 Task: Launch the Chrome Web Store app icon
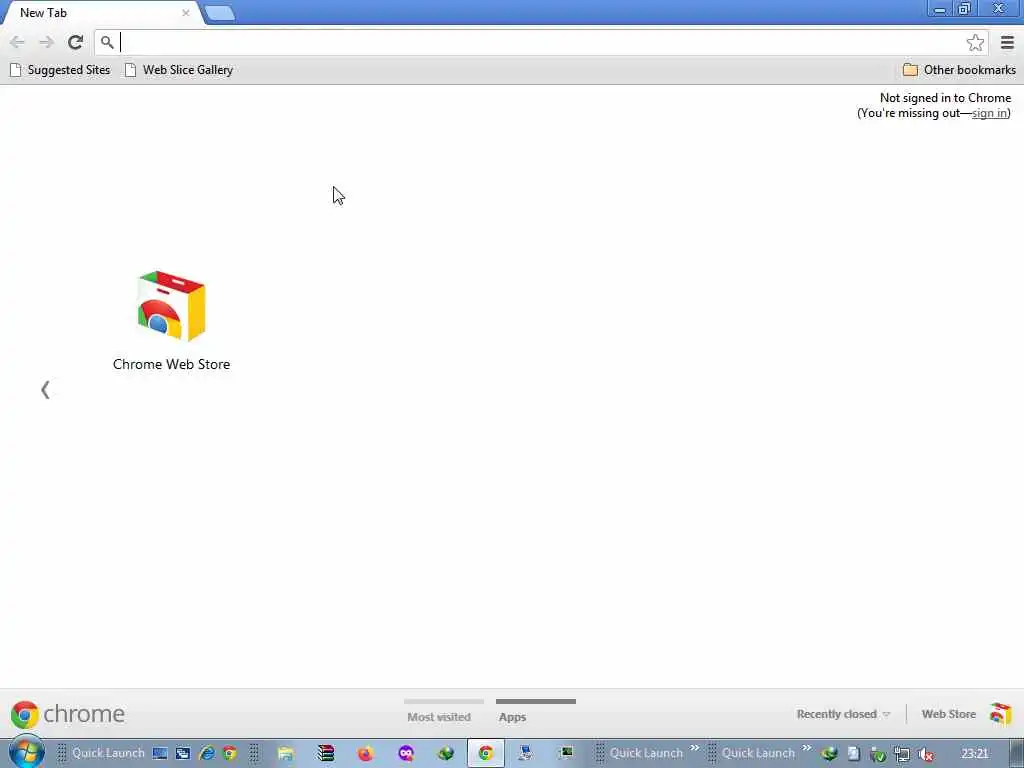click(x=171, y=306)
